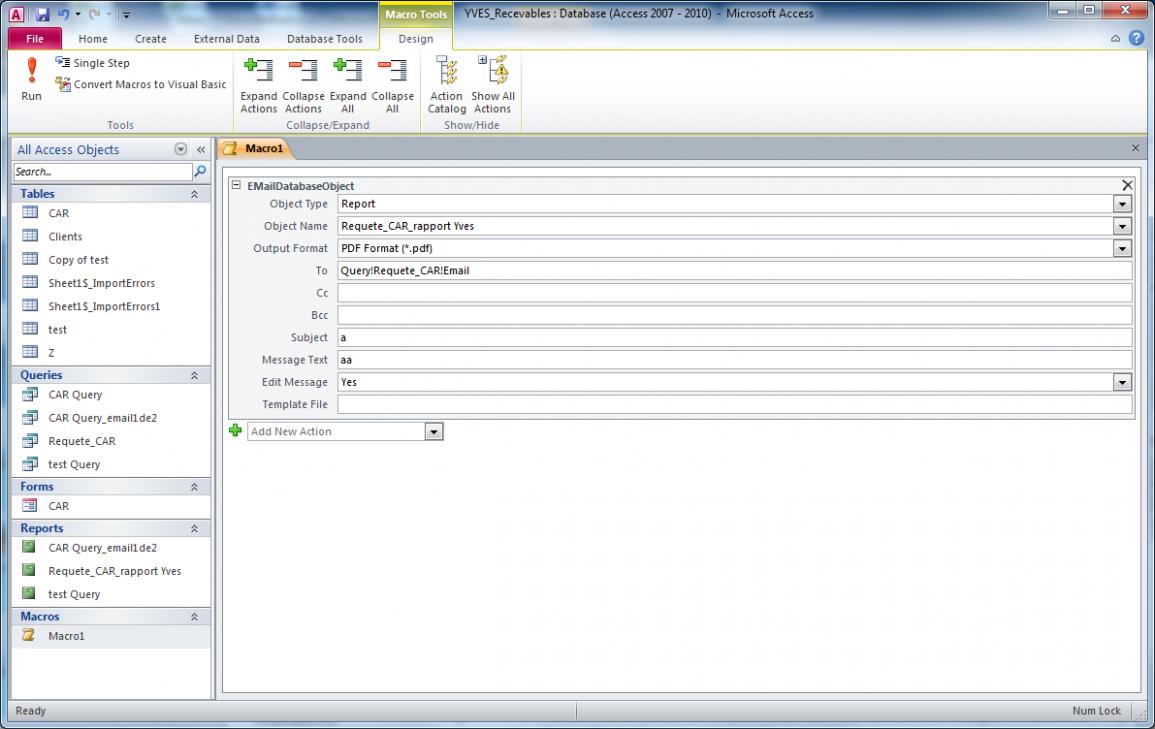Image resolution: width=1155 pixels, height=729 pixels.
Task: Close the Macro1 document window
Action: [1135, 148]
